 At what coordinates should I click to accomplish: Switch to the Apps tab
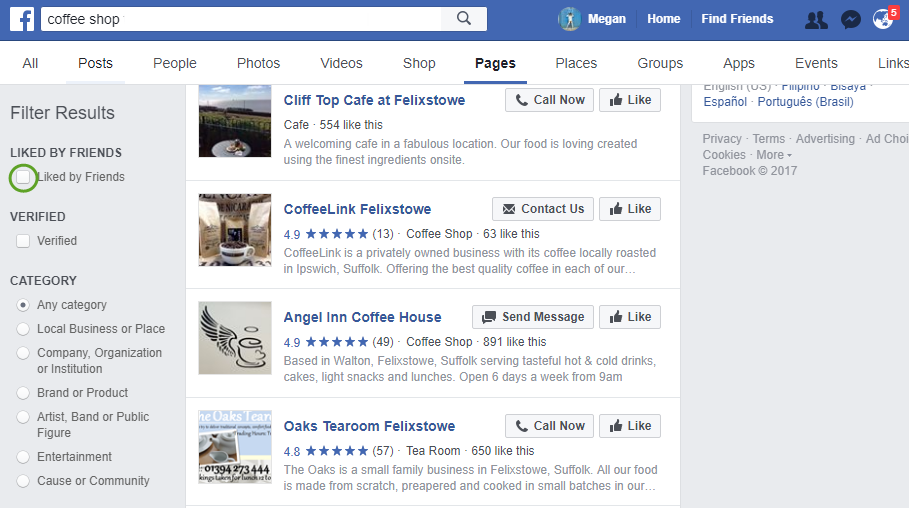739,63
